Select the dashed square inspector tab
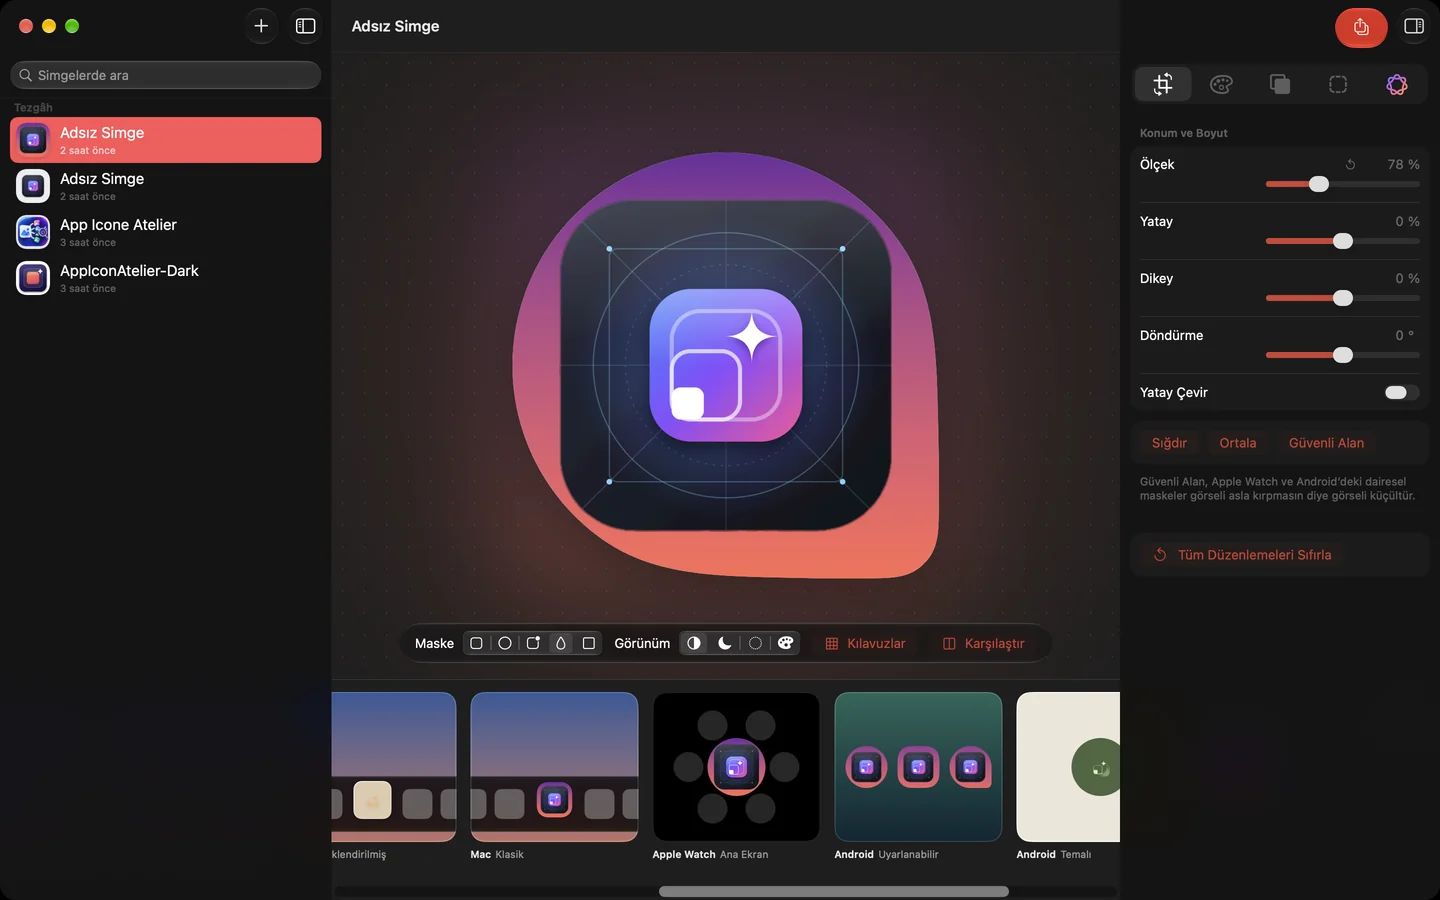This screenshot has height=900, width=1440. (x=1338, y=84)
